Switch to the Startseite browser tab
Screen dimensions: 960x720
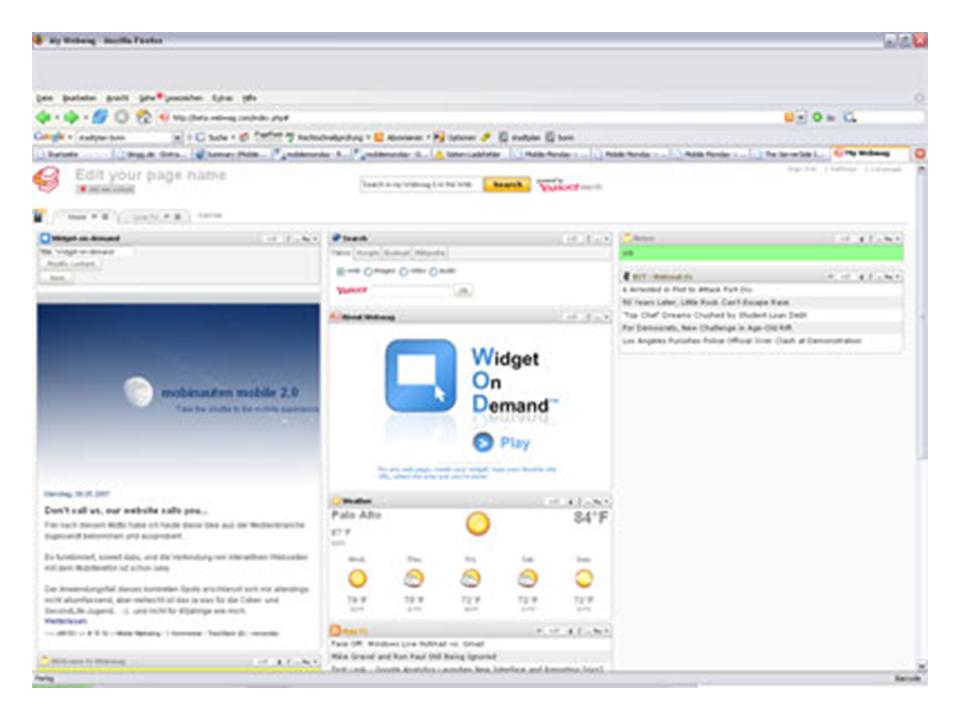(73, 154)
